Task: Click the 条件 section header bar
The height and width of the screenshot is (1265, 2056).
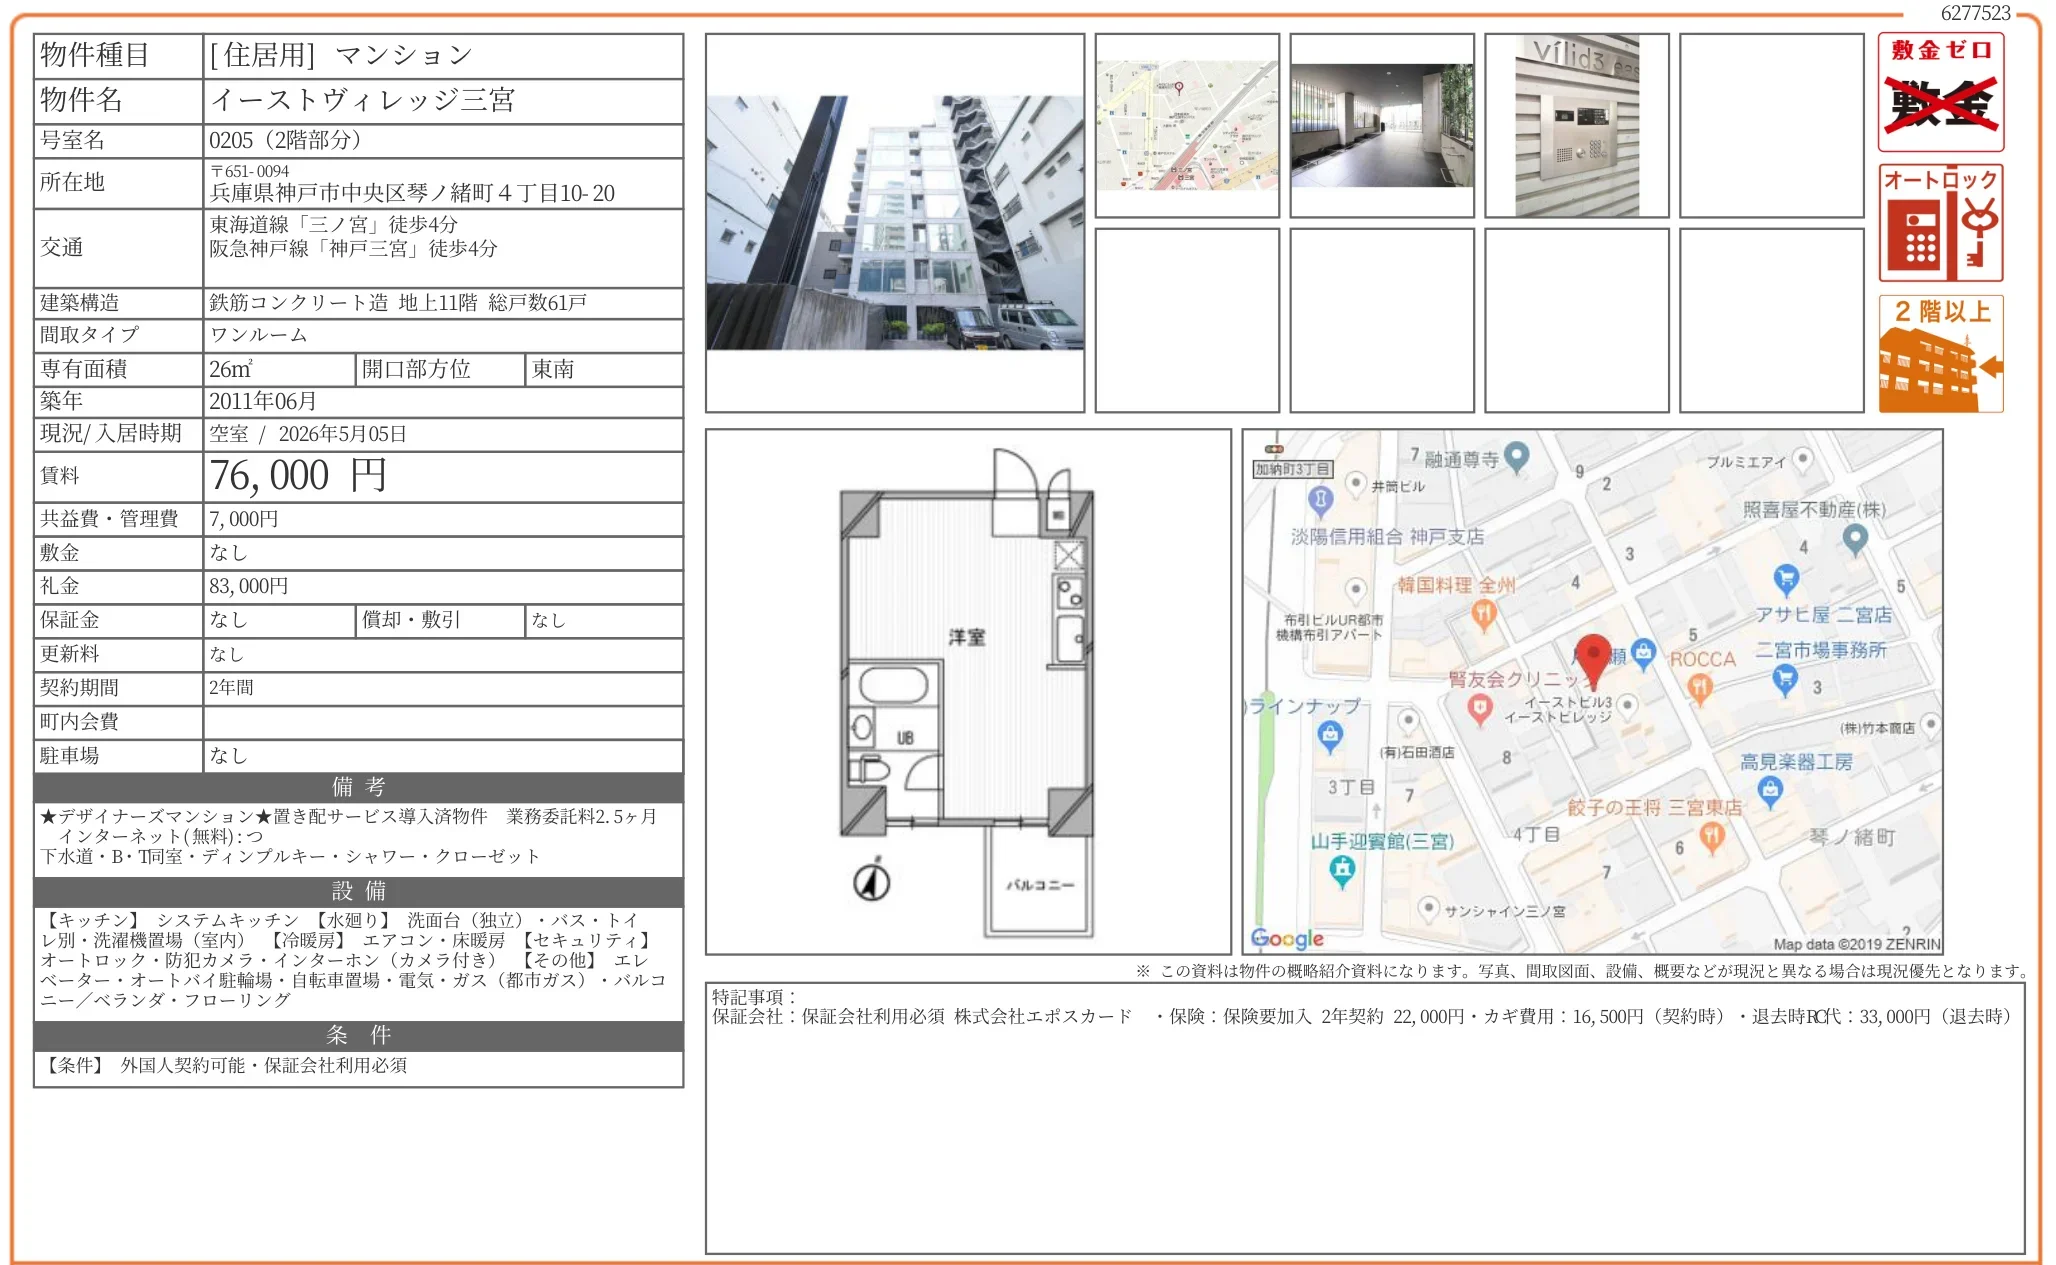Action: click(358, 1035)
